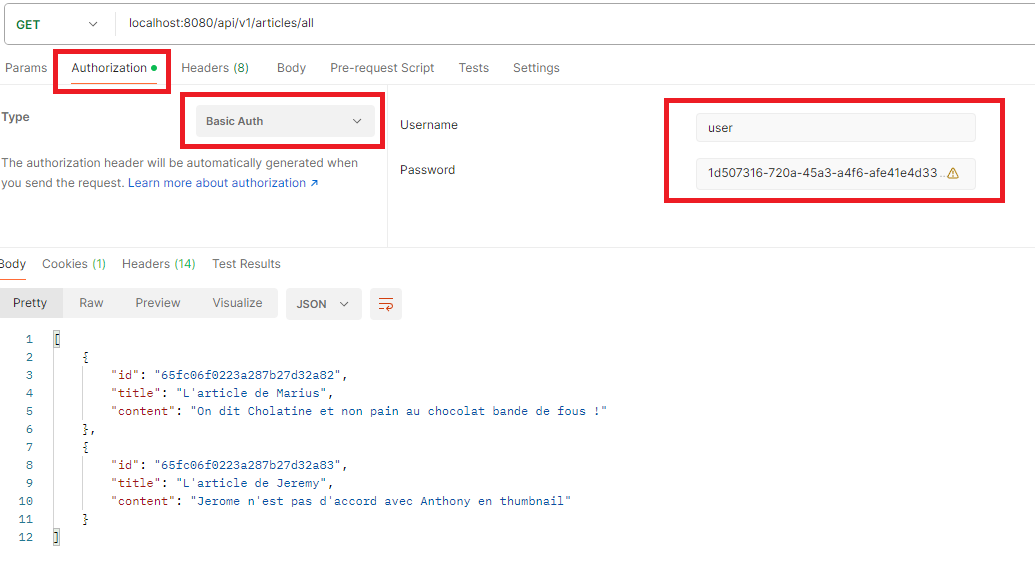Switch to the Params tab

pos(26,68)
